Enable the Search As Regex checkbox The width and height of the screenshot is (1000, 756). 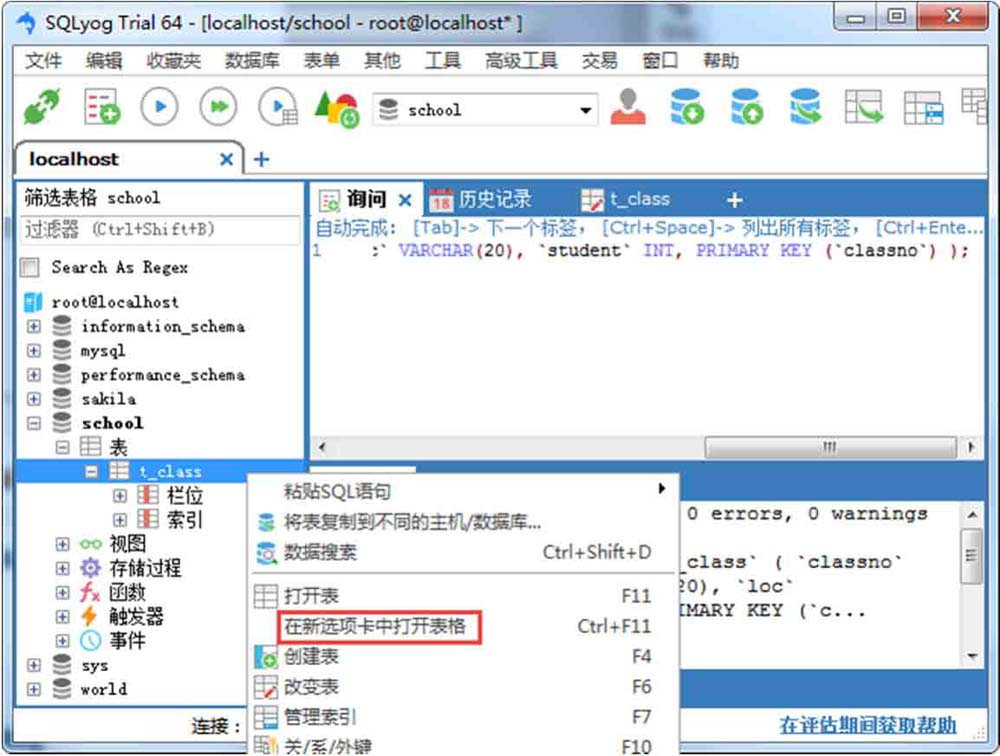(x=30, y=267)
